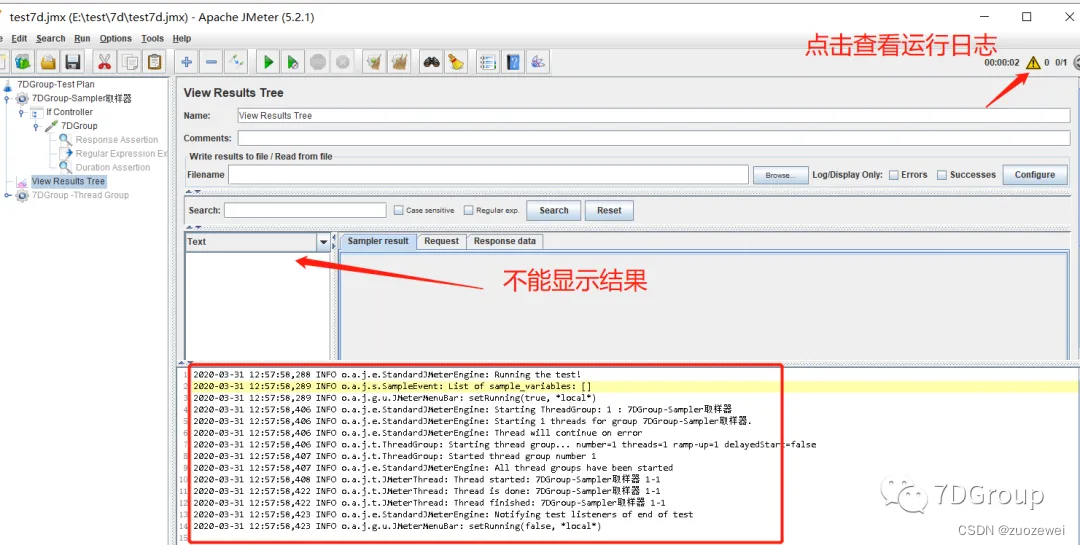Enable the Case sensitive checkbox

click(x=398, y=210)
